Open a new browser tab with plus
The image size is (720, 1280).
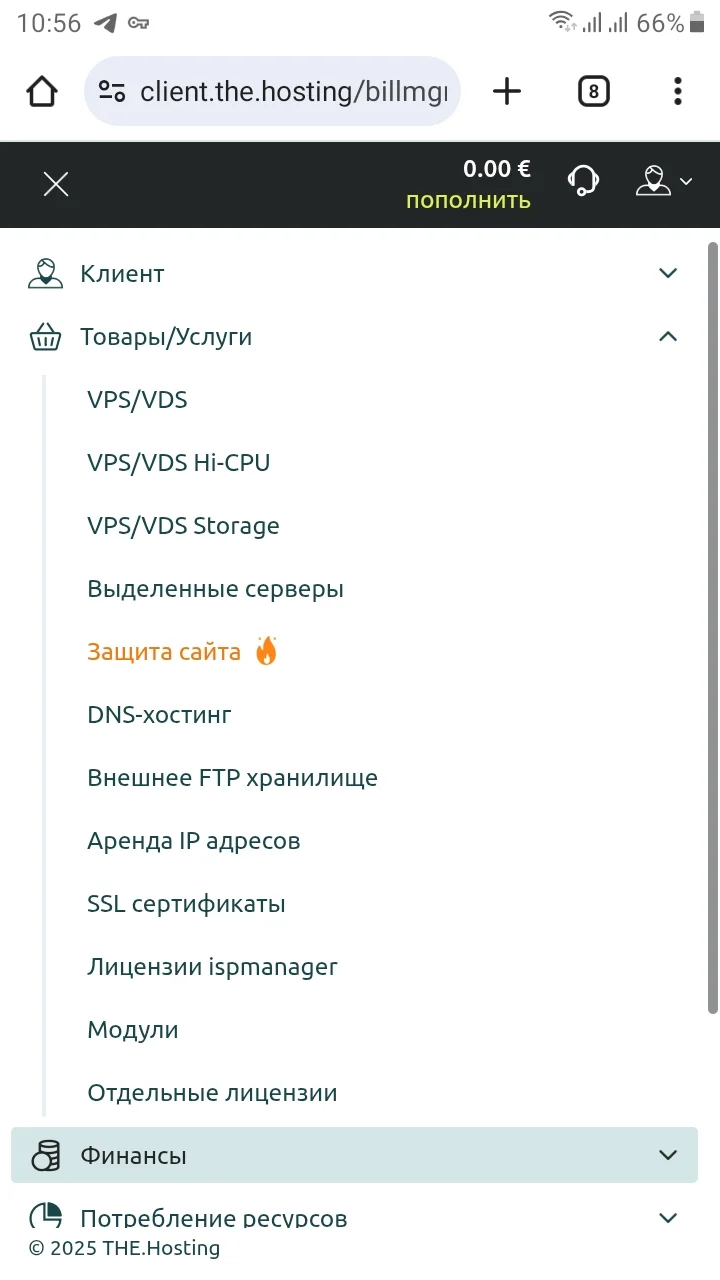[x=507, y=92]
